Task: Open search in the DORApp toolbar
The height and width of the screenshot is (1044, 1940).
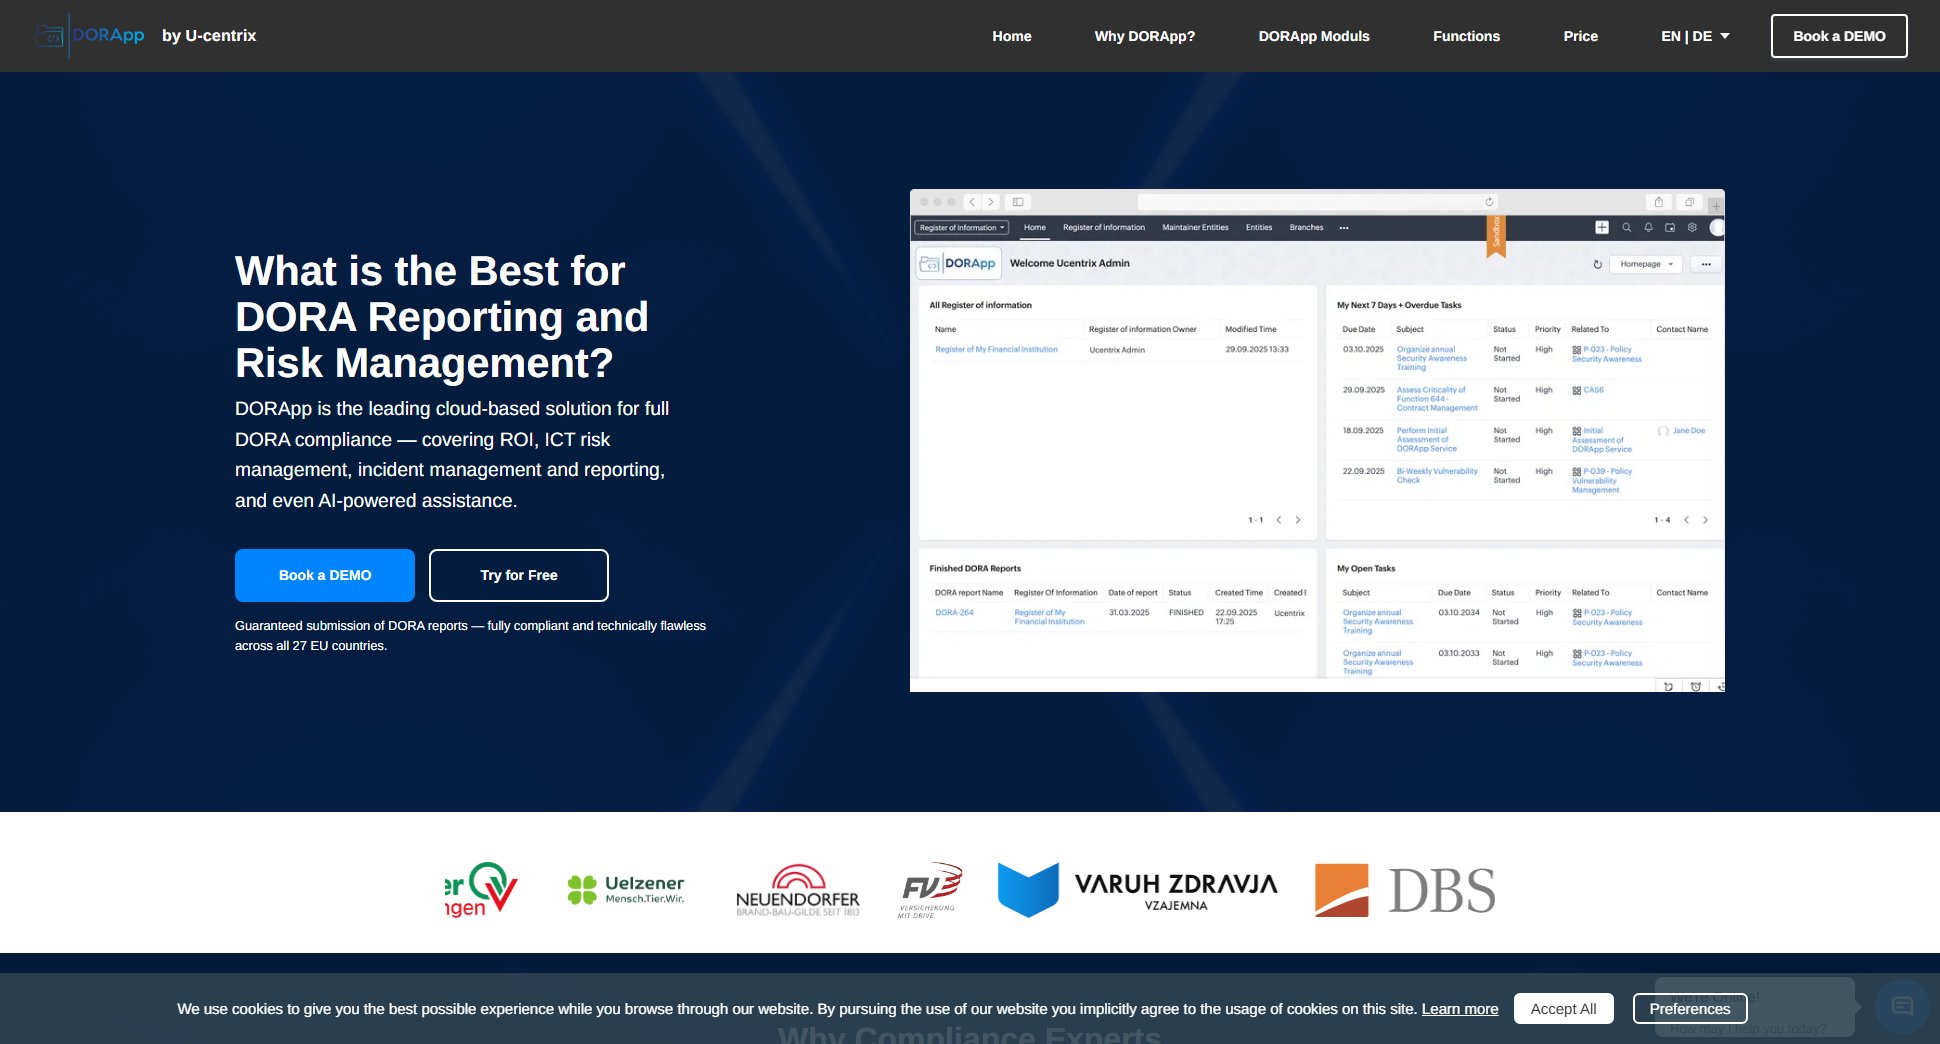Action: coord(1627,229)
